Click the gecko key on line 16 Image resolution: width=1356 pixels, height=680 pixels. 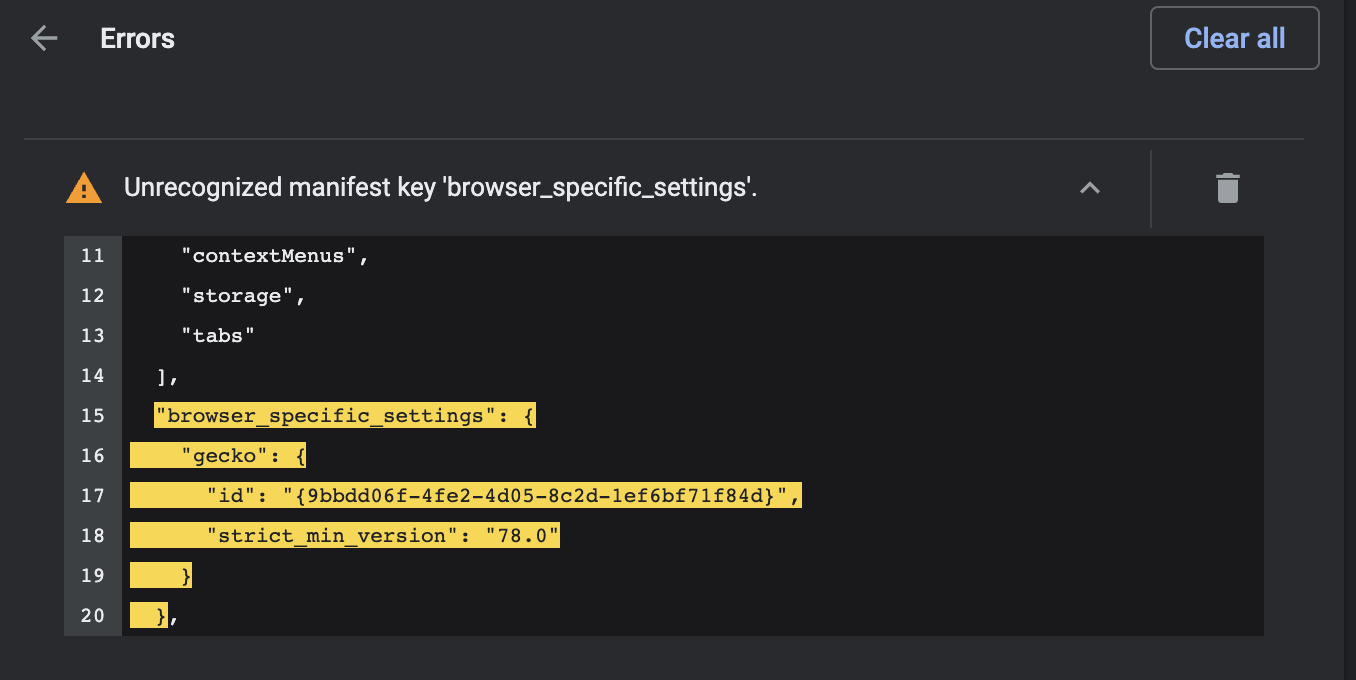pyautogui.click(x=218, y=455)
